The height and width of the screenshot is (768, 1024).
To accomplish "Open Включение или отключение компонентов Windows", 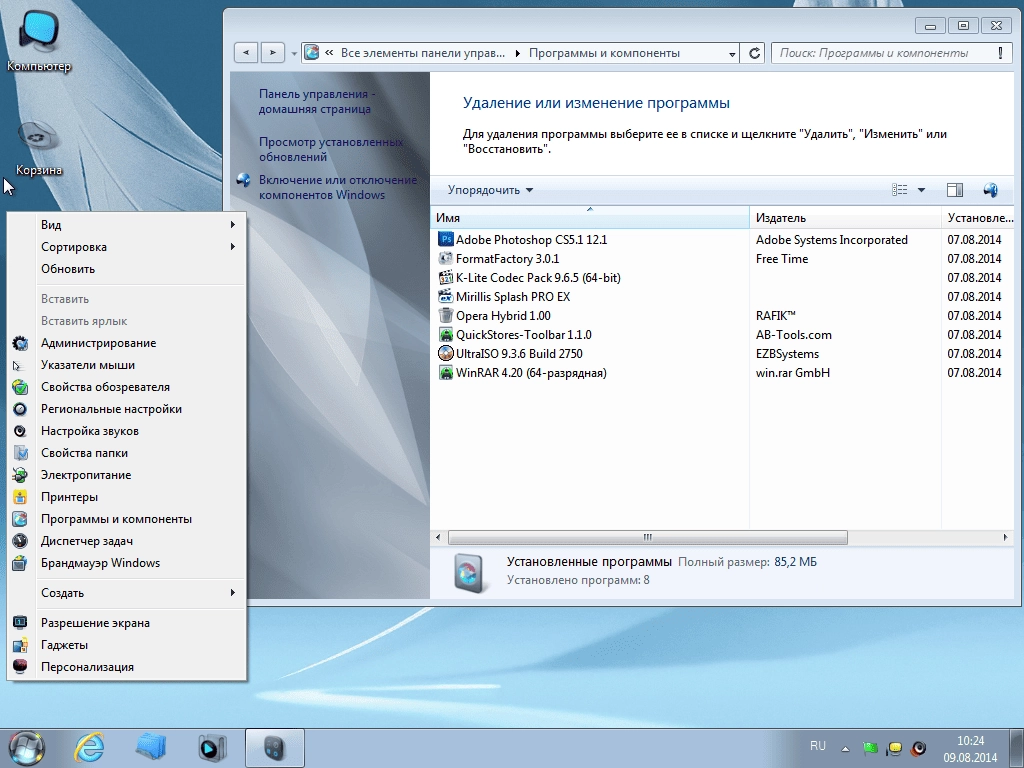I will point(338,187).
